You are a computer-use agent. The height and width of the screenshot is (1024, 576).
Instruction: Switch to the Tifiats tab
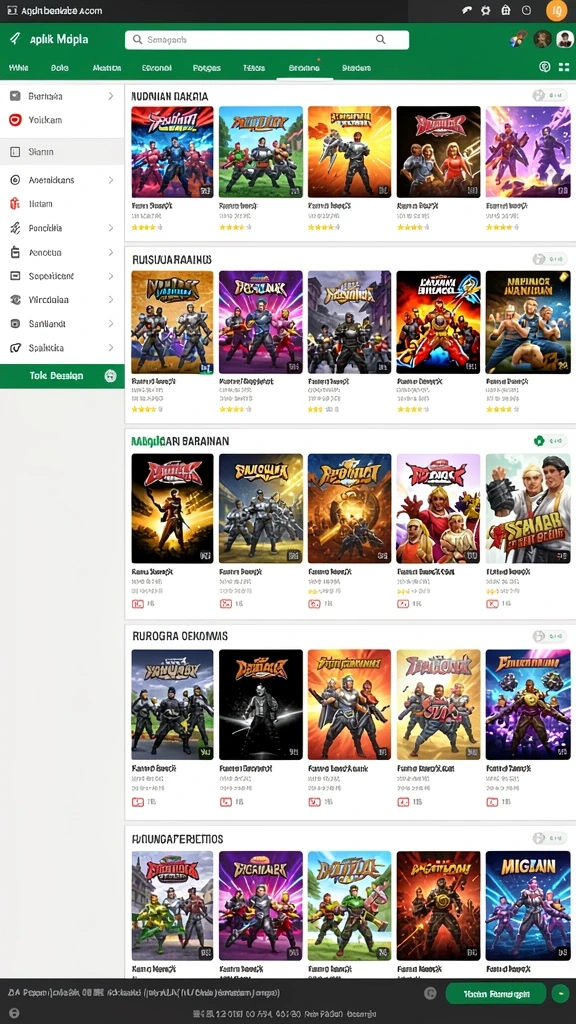(x=254, y=67)
